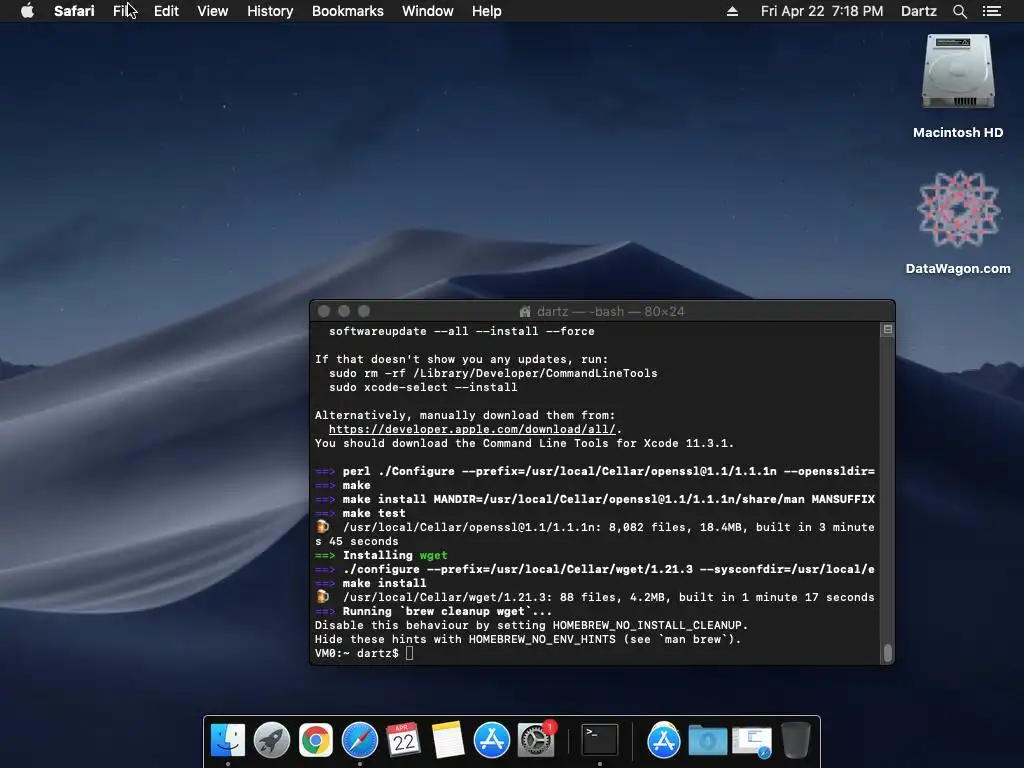1024x768 pixels.
Task: Click 'sudo xcode-select --install' line
Action: tap(423, 387)
